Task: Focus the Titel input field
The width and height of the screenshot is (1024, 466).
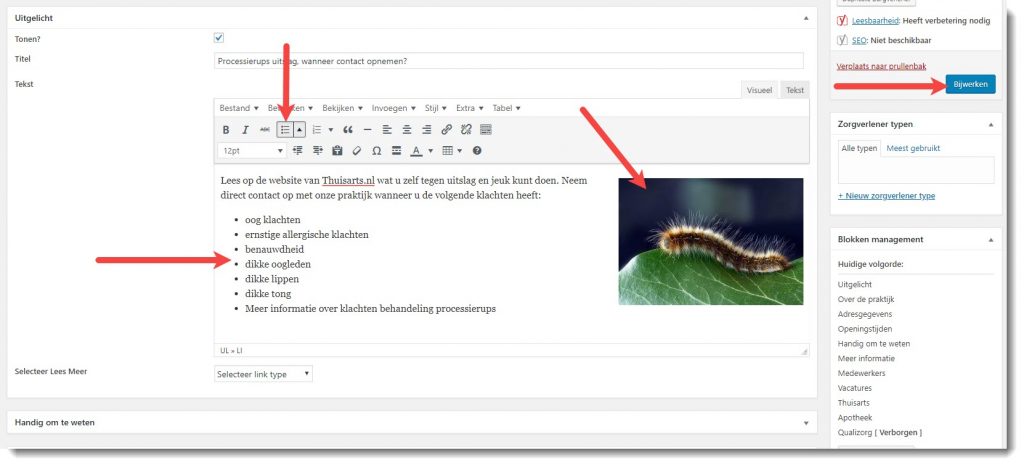Action: 509,61
